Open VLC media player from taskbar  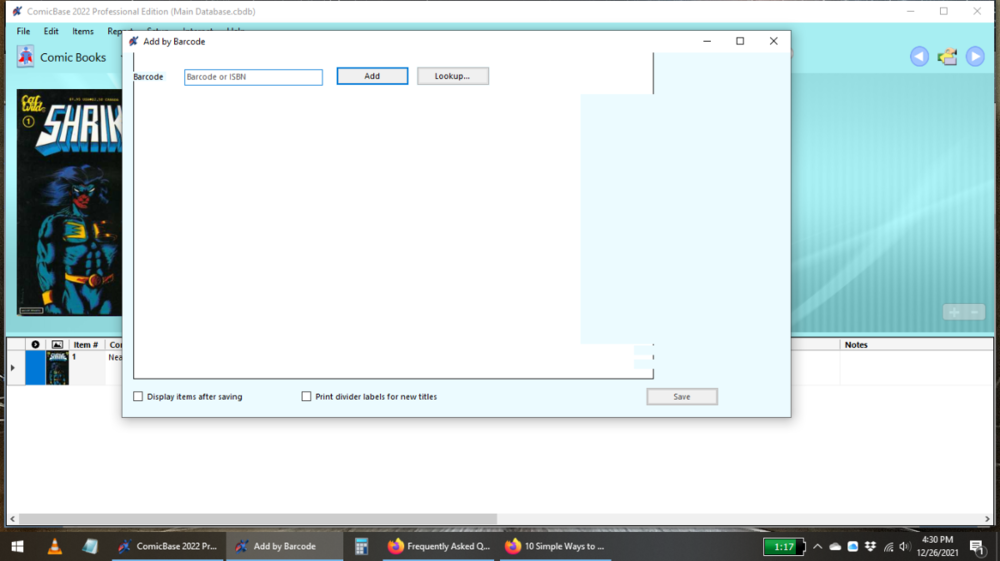(54, 546)
